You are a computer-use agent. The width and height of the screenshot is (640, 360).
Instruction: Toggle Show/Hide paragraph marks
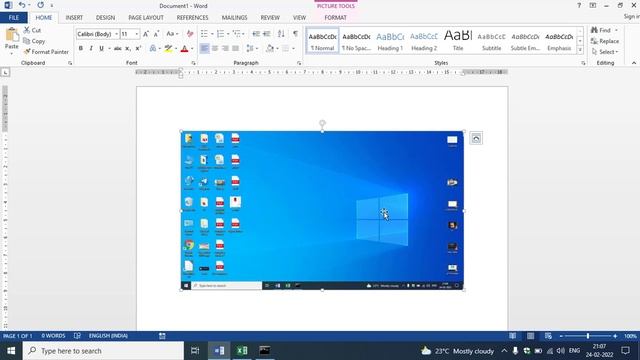point(295,34)
